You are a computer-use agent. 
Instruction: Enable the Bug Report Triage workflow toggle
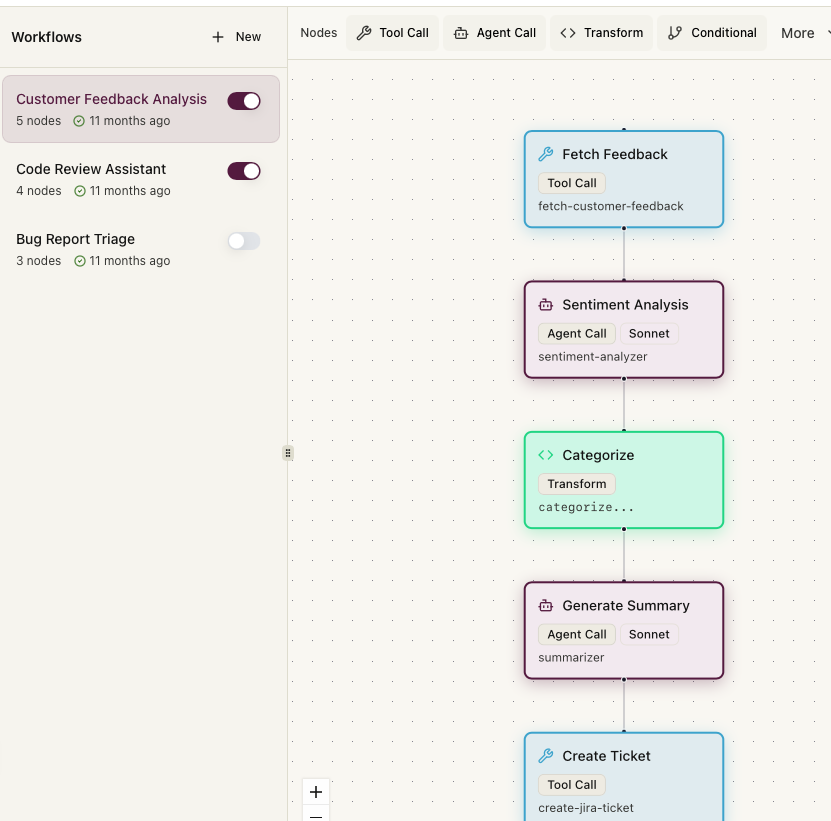coord(244,241)
